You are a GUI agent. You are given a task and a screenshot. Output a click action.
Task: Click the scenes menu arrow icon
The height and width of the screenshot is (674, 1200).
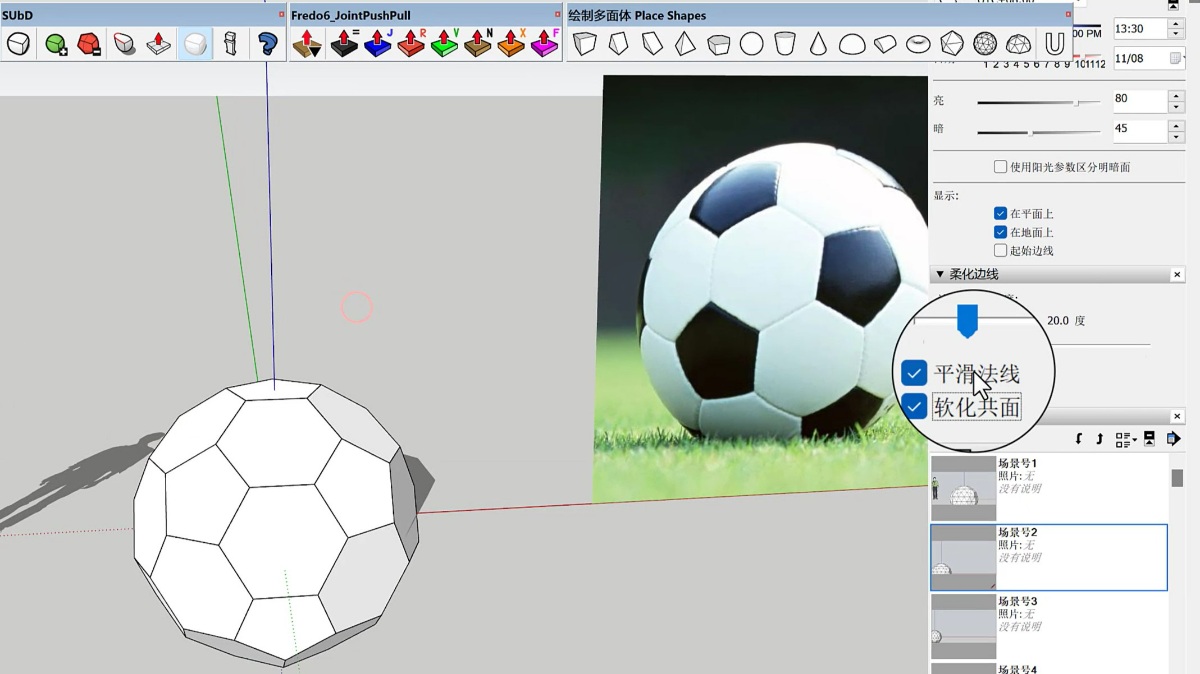pos(1174,439)
